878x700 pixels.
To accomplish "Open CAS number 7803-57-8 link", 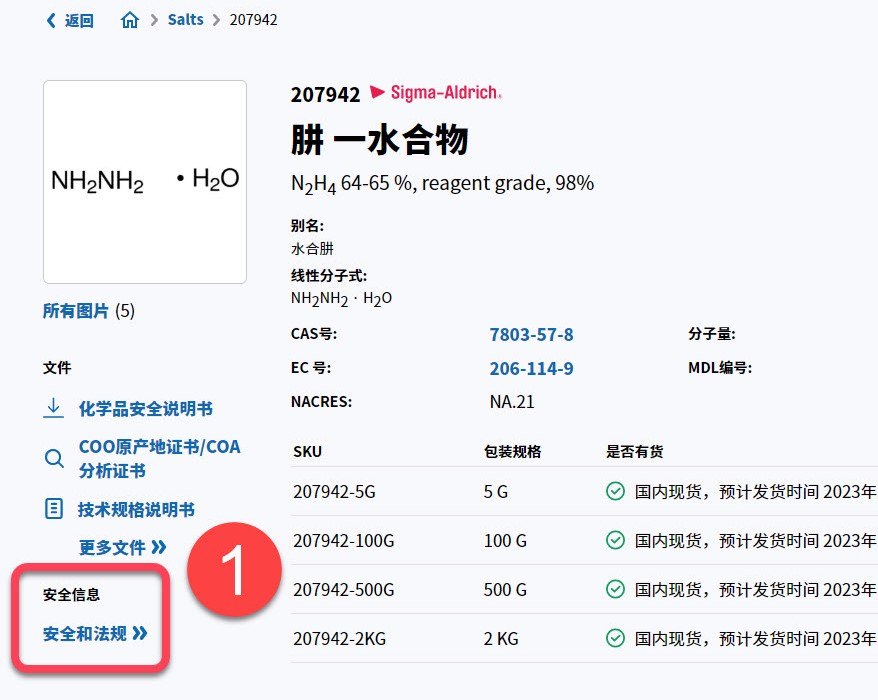I will tap(531, 334).
